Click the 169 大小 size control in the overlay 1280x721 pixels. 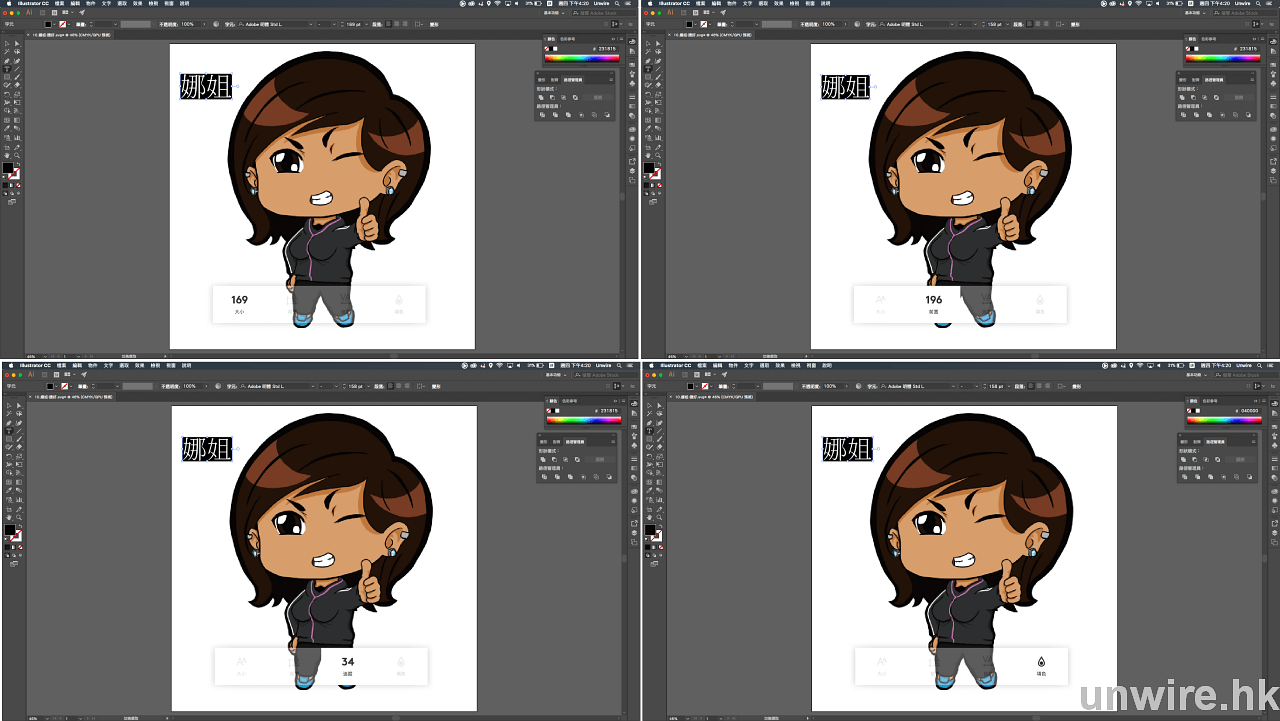(239, 303)
